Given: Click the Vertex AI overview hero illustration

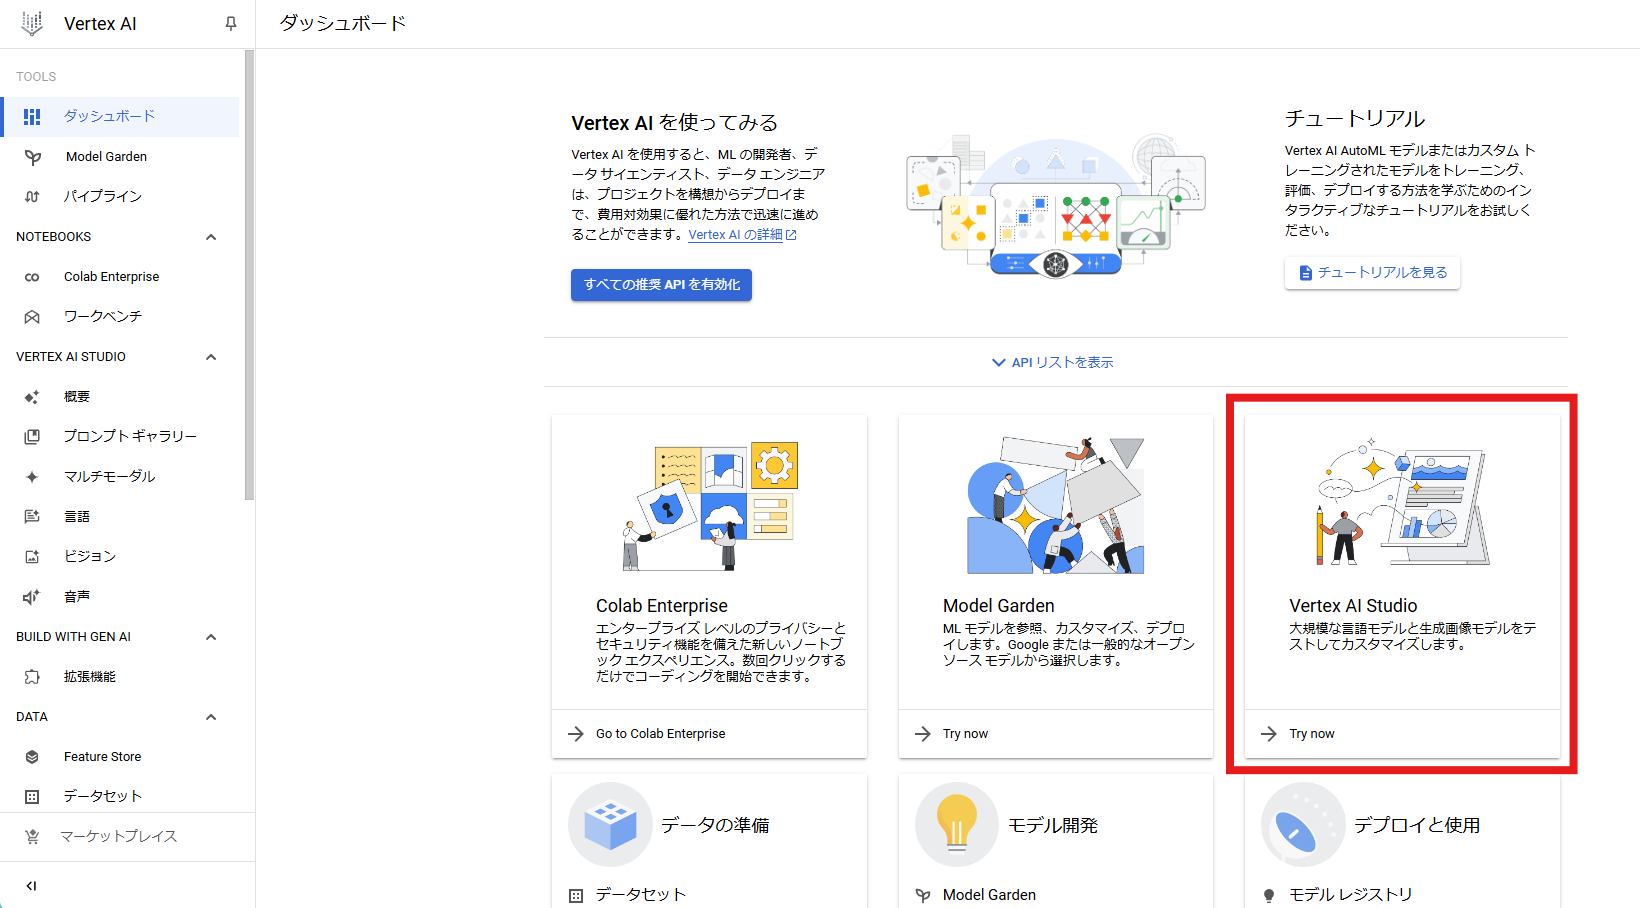Looking at the screenshot, I should [1056, 206].
